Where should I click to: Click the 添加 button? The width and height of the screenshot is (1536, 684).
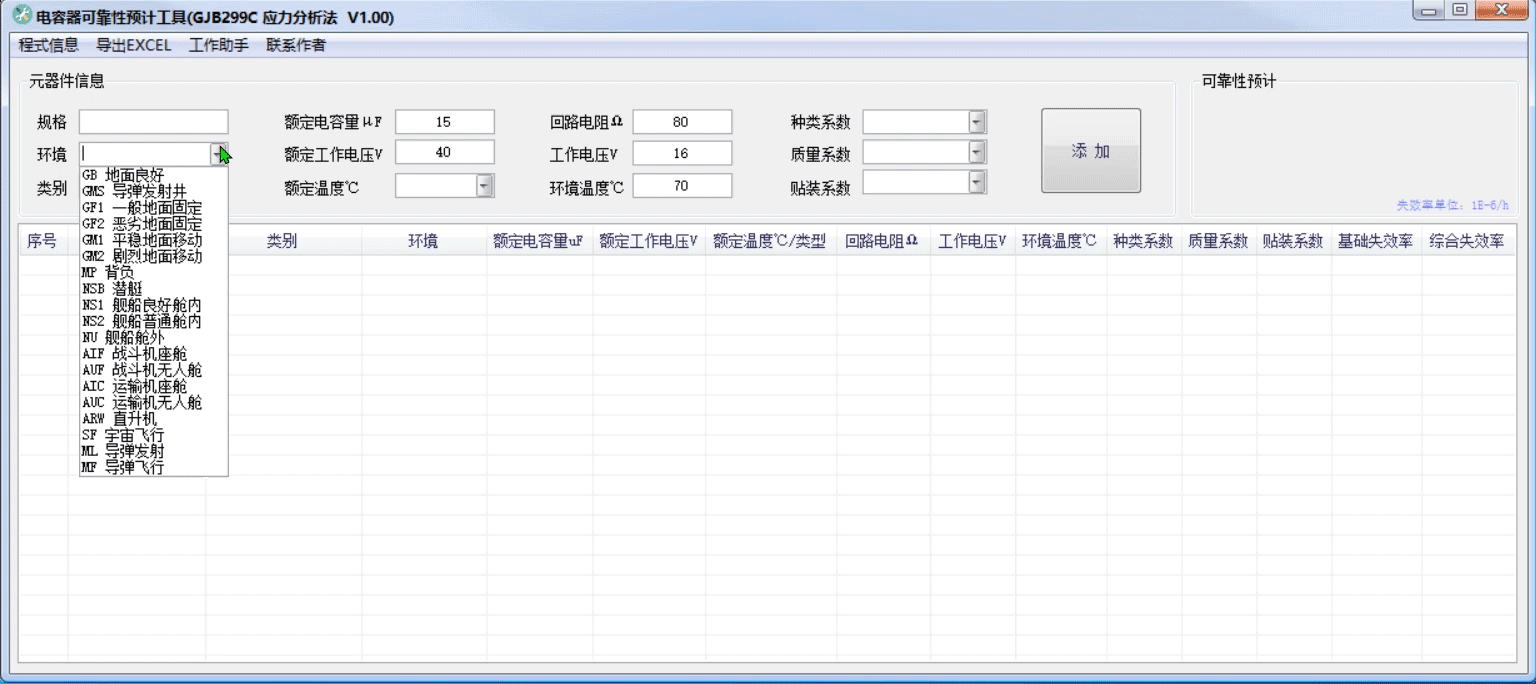point(1090,151)
